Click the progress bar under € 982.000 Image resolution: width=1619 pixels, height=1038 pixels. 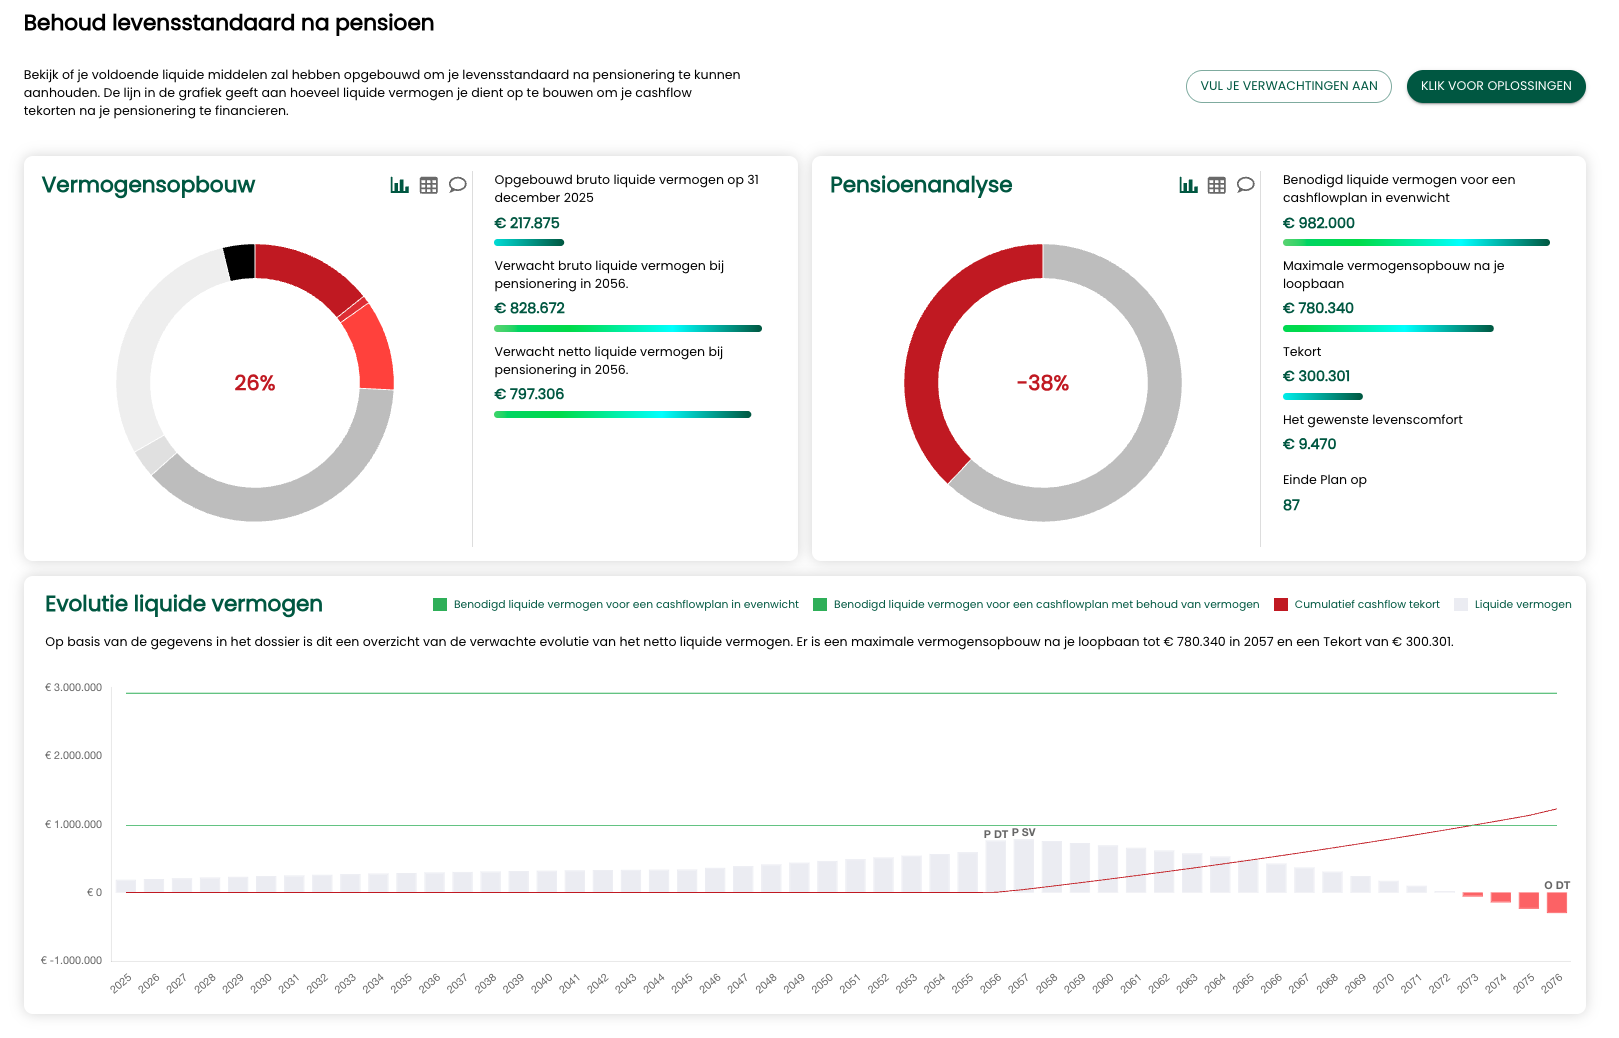pos(1415,243)
